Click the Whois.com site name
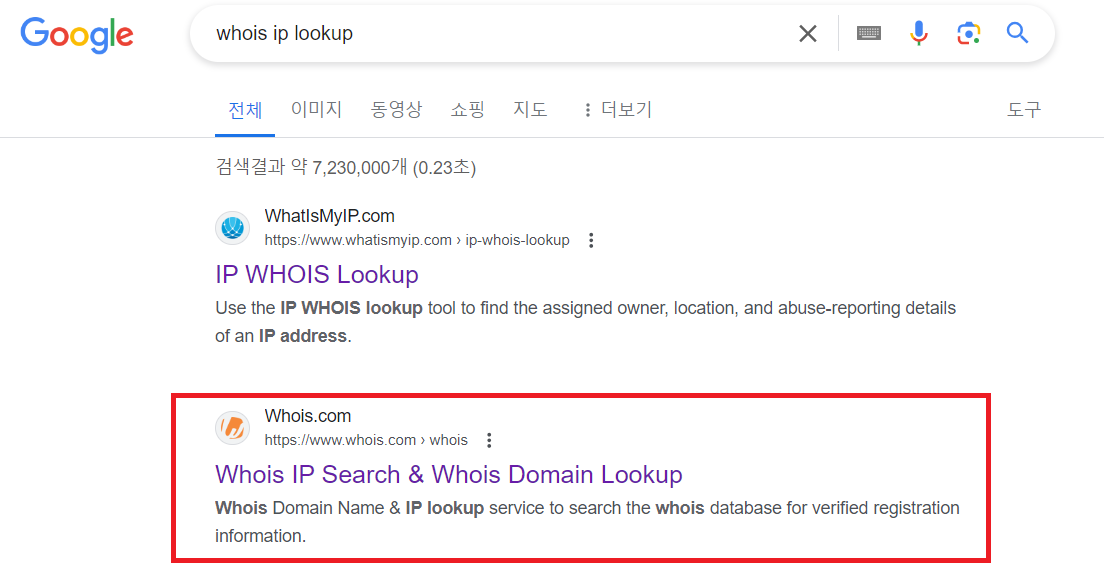Viewport: 1104px width, 574px height. 308,416
